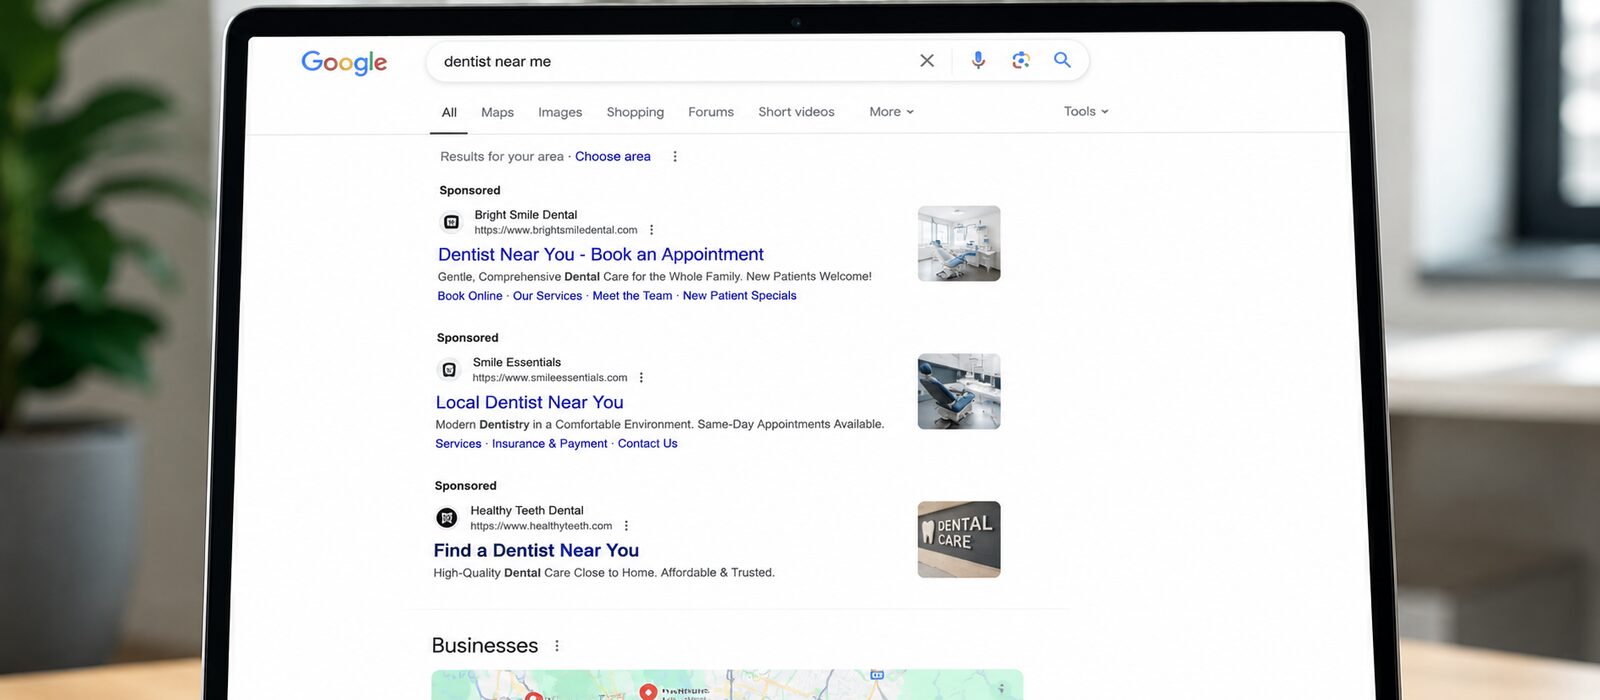Switch to the Maps tab
The image size is (1600, 700).
[x=497, y=113]
